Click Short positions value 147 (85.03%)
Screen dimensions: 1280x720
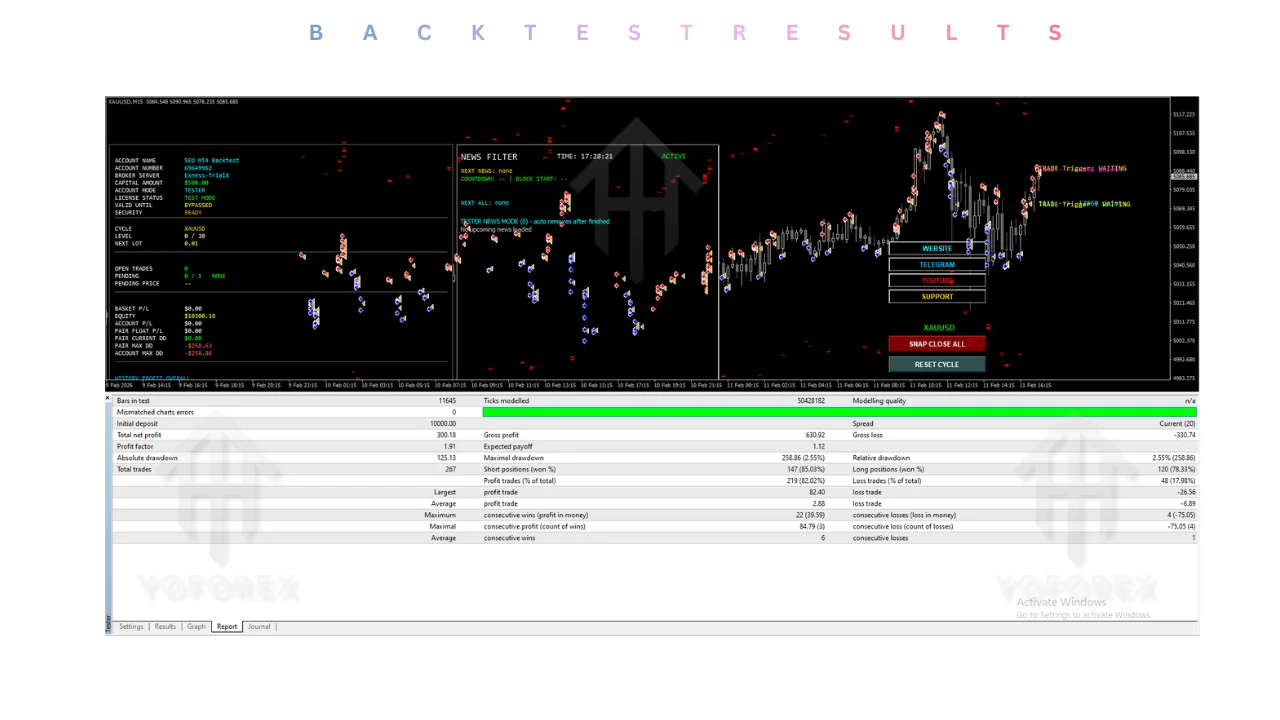coord(806,469)
